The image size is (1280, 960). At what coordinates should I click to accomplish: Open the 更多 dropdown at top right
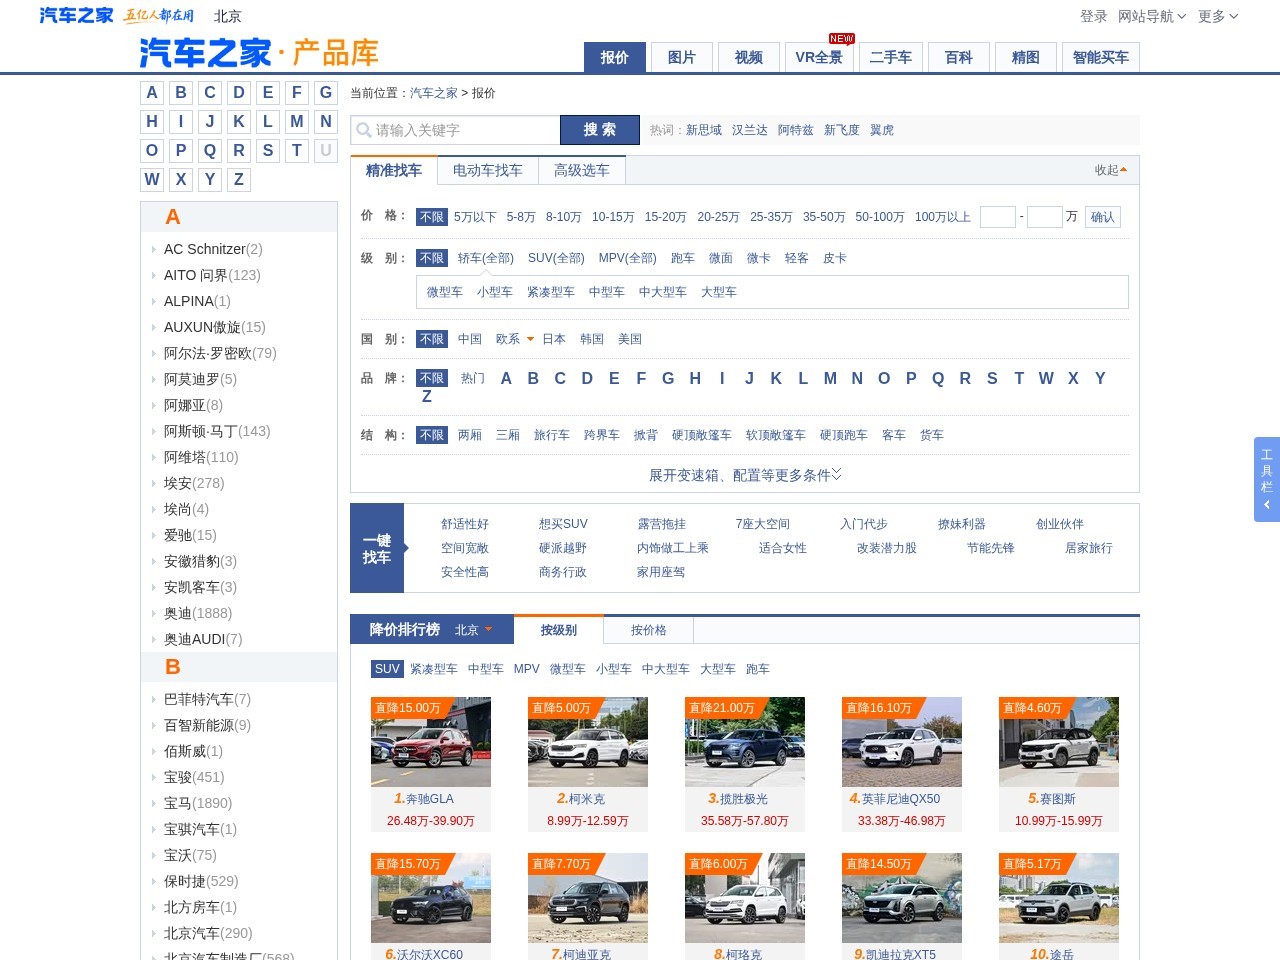coord(1218,16)
